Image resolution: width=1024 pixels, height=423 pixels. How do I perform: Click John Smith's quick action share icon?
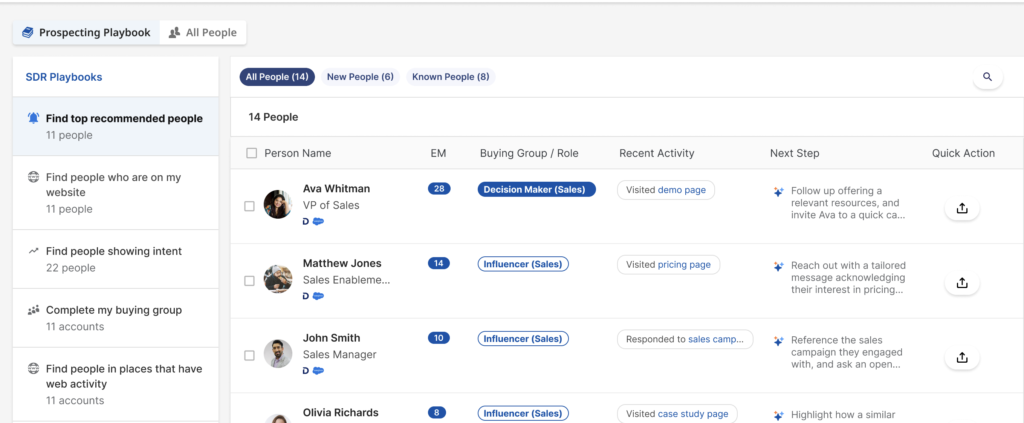point(962,357)
